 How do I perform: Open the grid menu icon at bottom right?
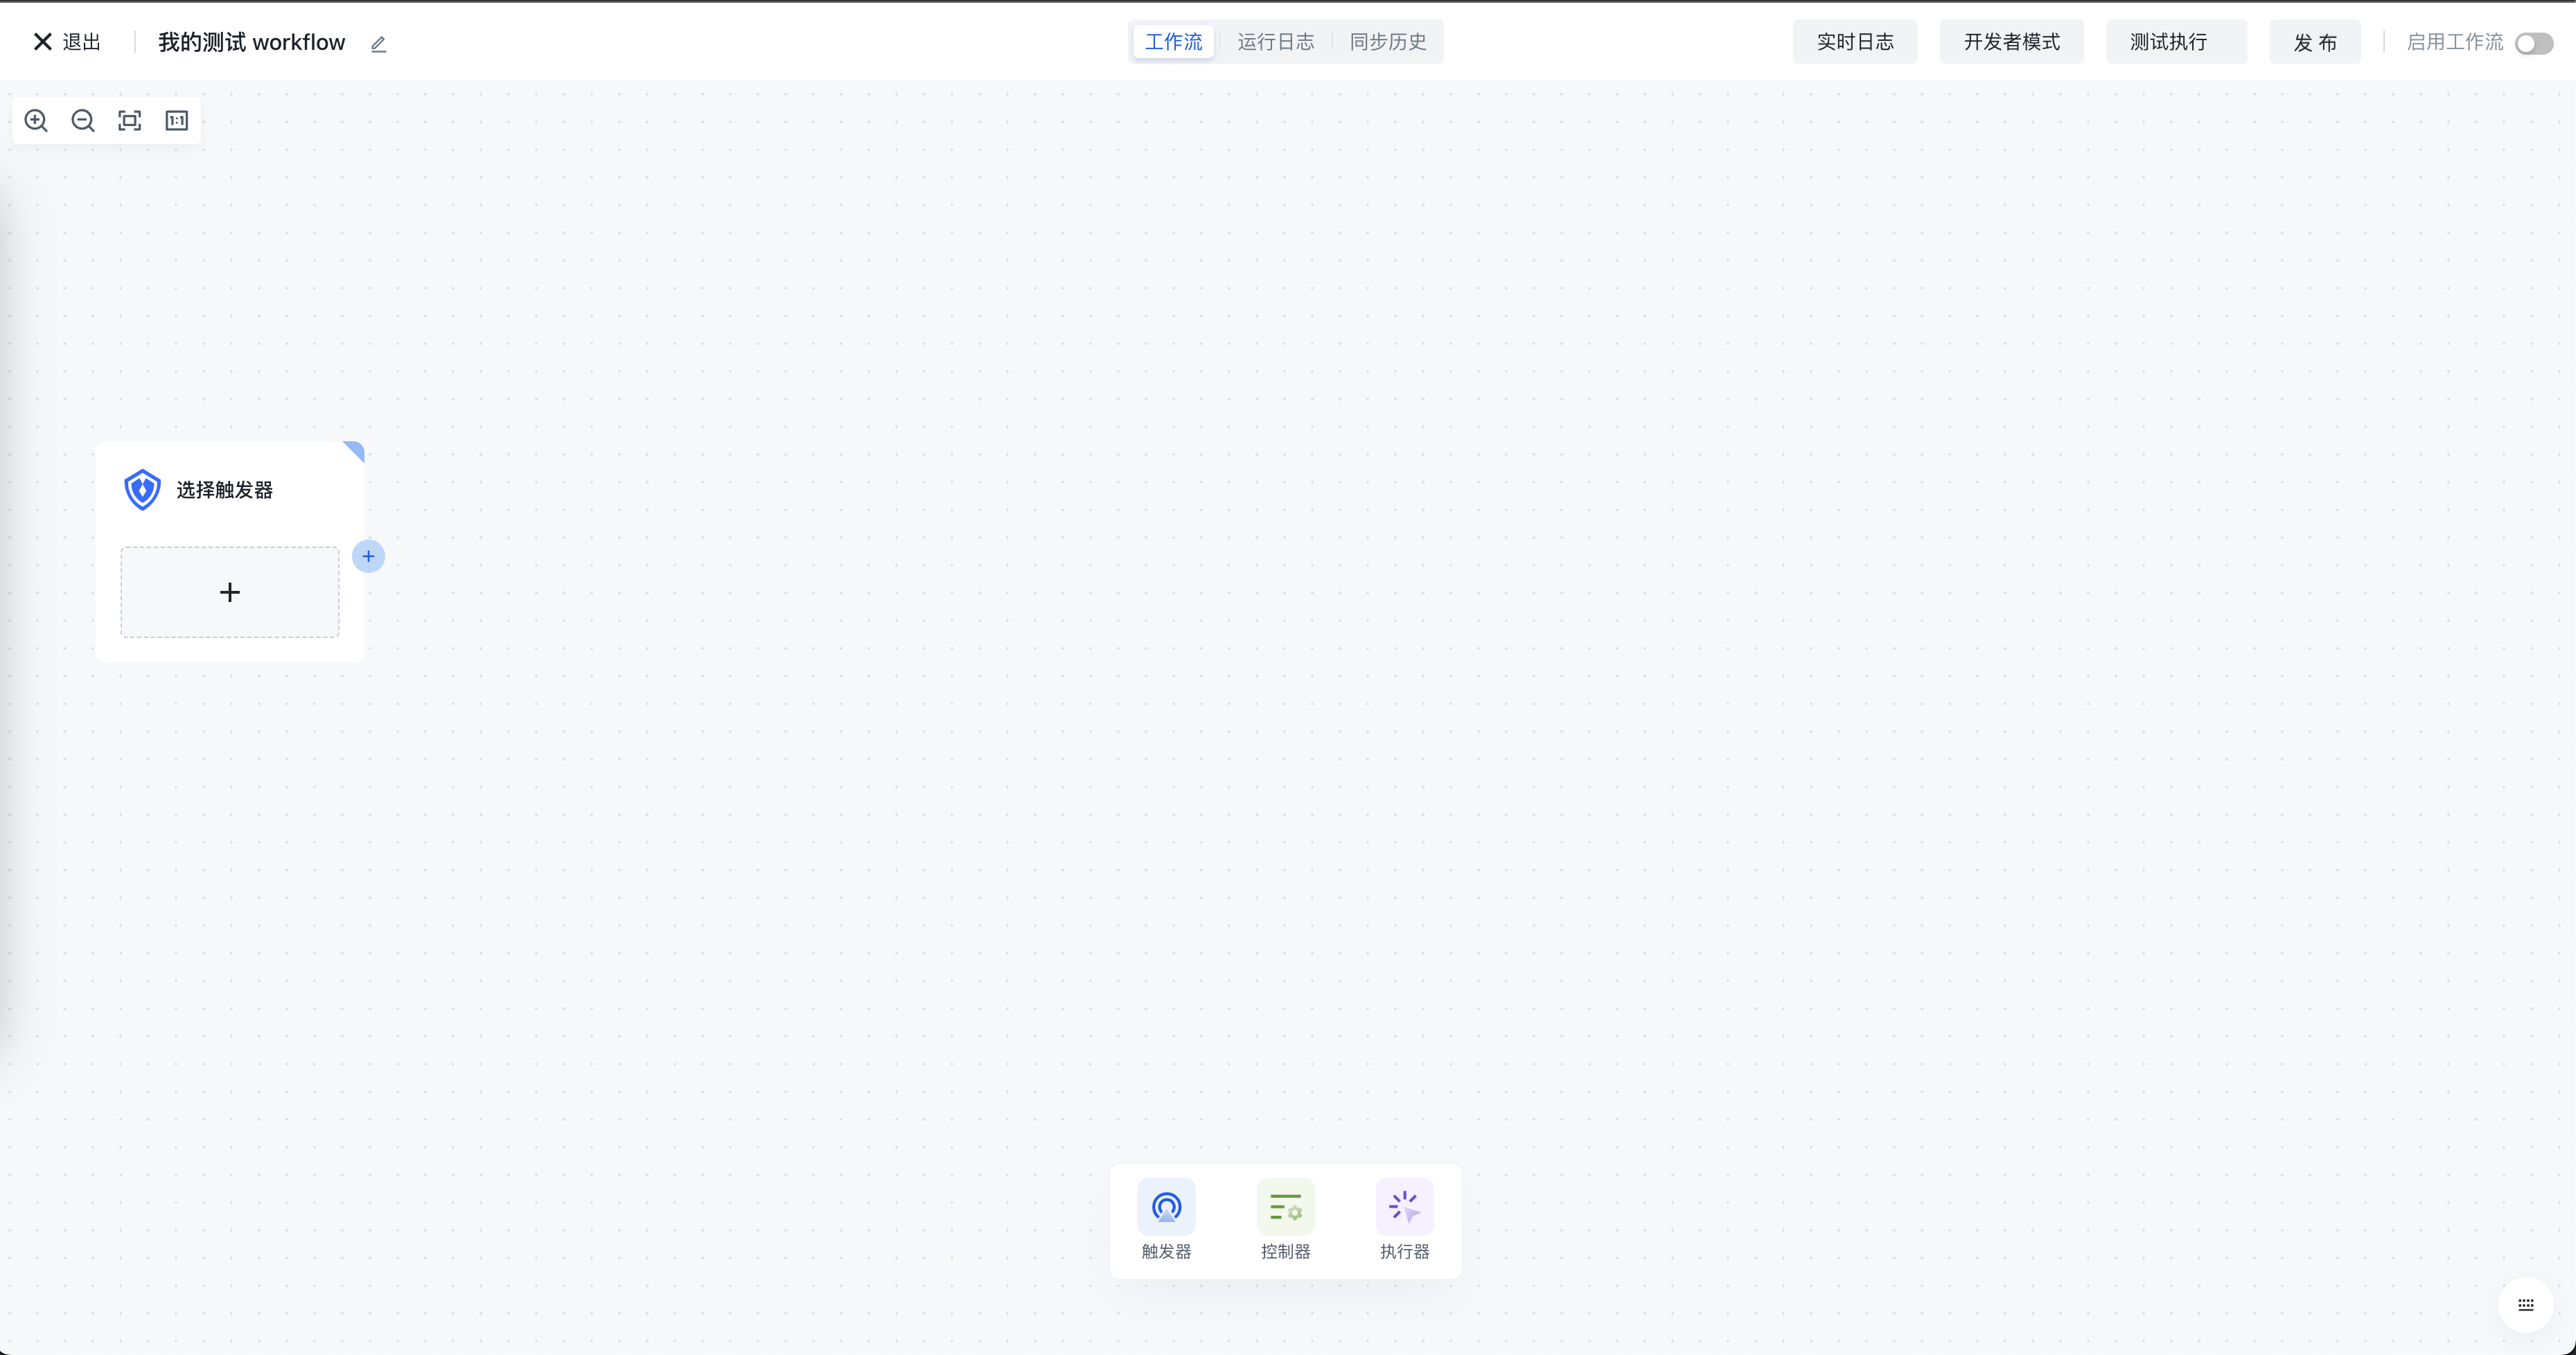coord(2525,1304)
